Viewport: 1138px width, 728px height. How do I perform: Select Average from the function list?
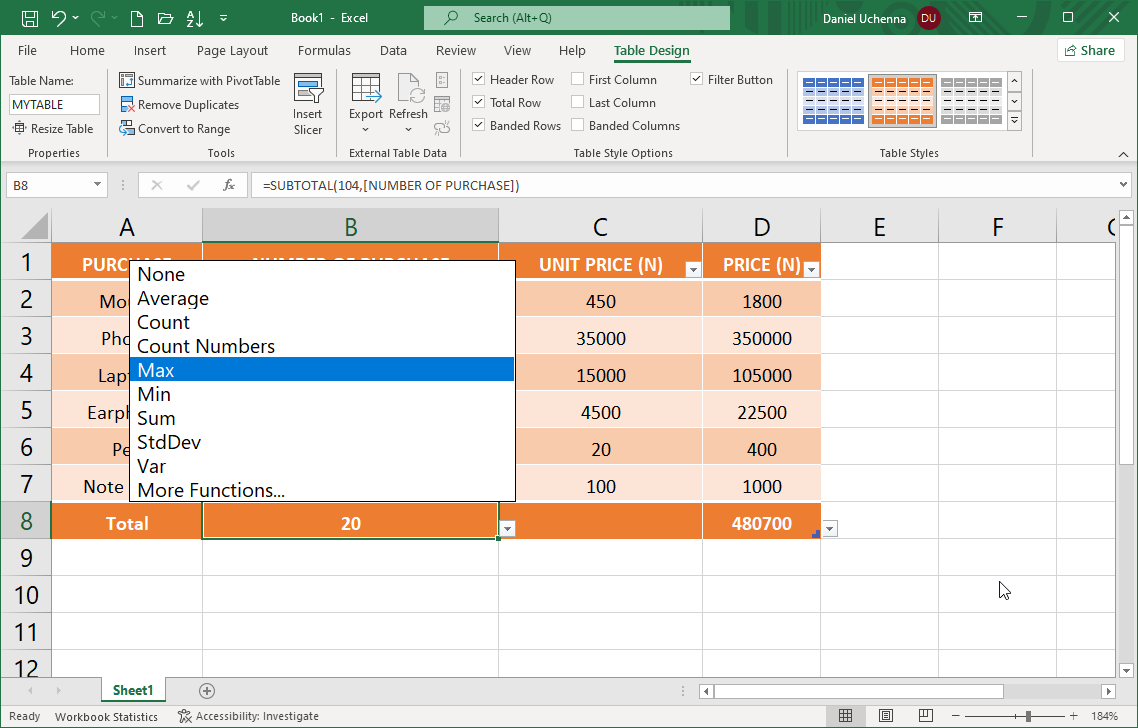click(173, 298)
